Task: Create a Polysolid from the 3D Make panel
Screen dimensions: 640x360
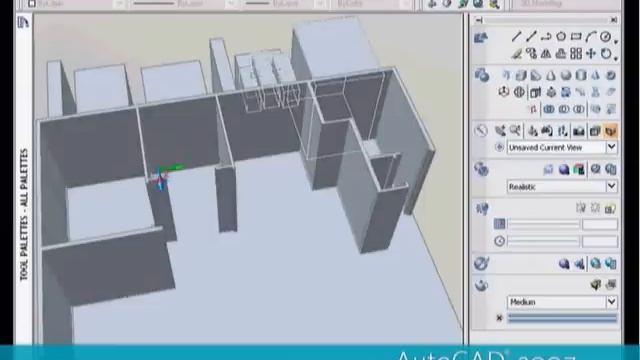Action: pyautogui.click(x=506, y=76)
